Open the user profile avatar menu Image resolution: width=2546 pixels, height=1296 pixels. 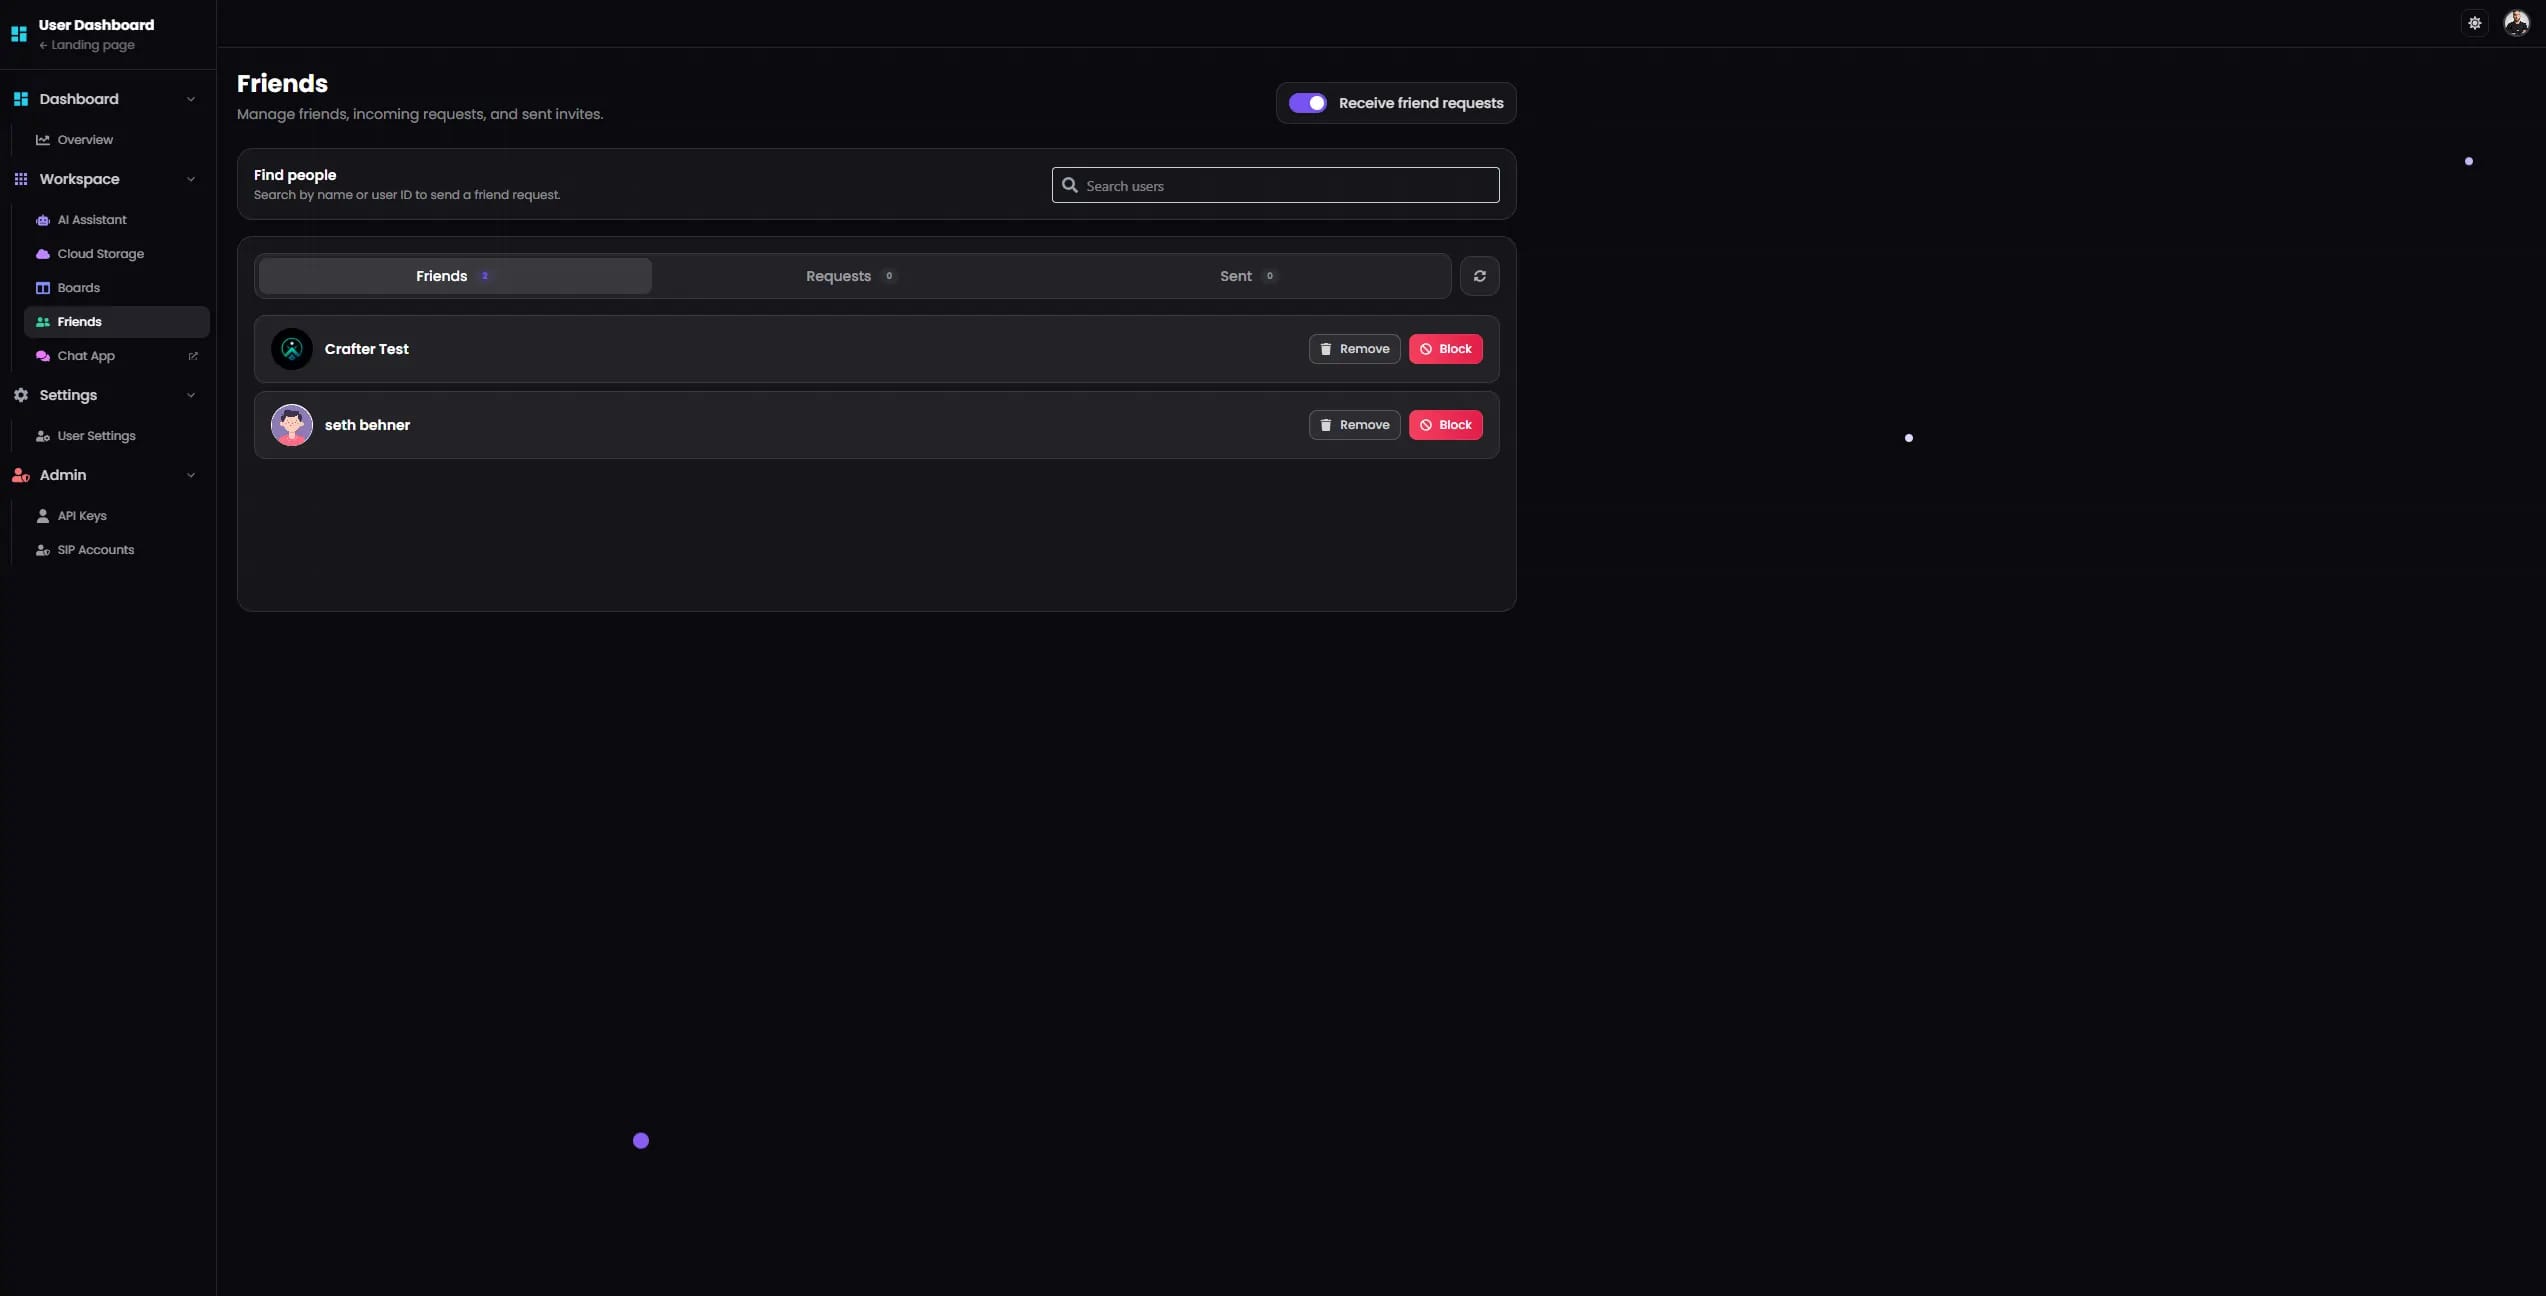[x=2516, y=23]
